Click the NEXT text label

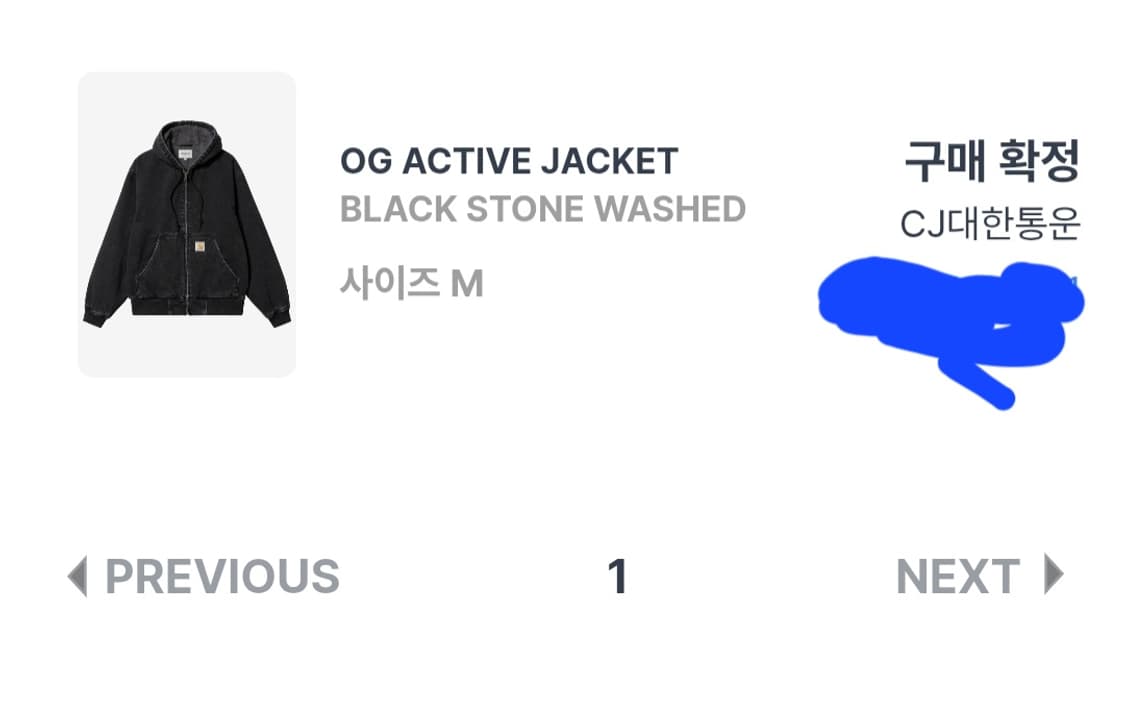click(958, 577)
